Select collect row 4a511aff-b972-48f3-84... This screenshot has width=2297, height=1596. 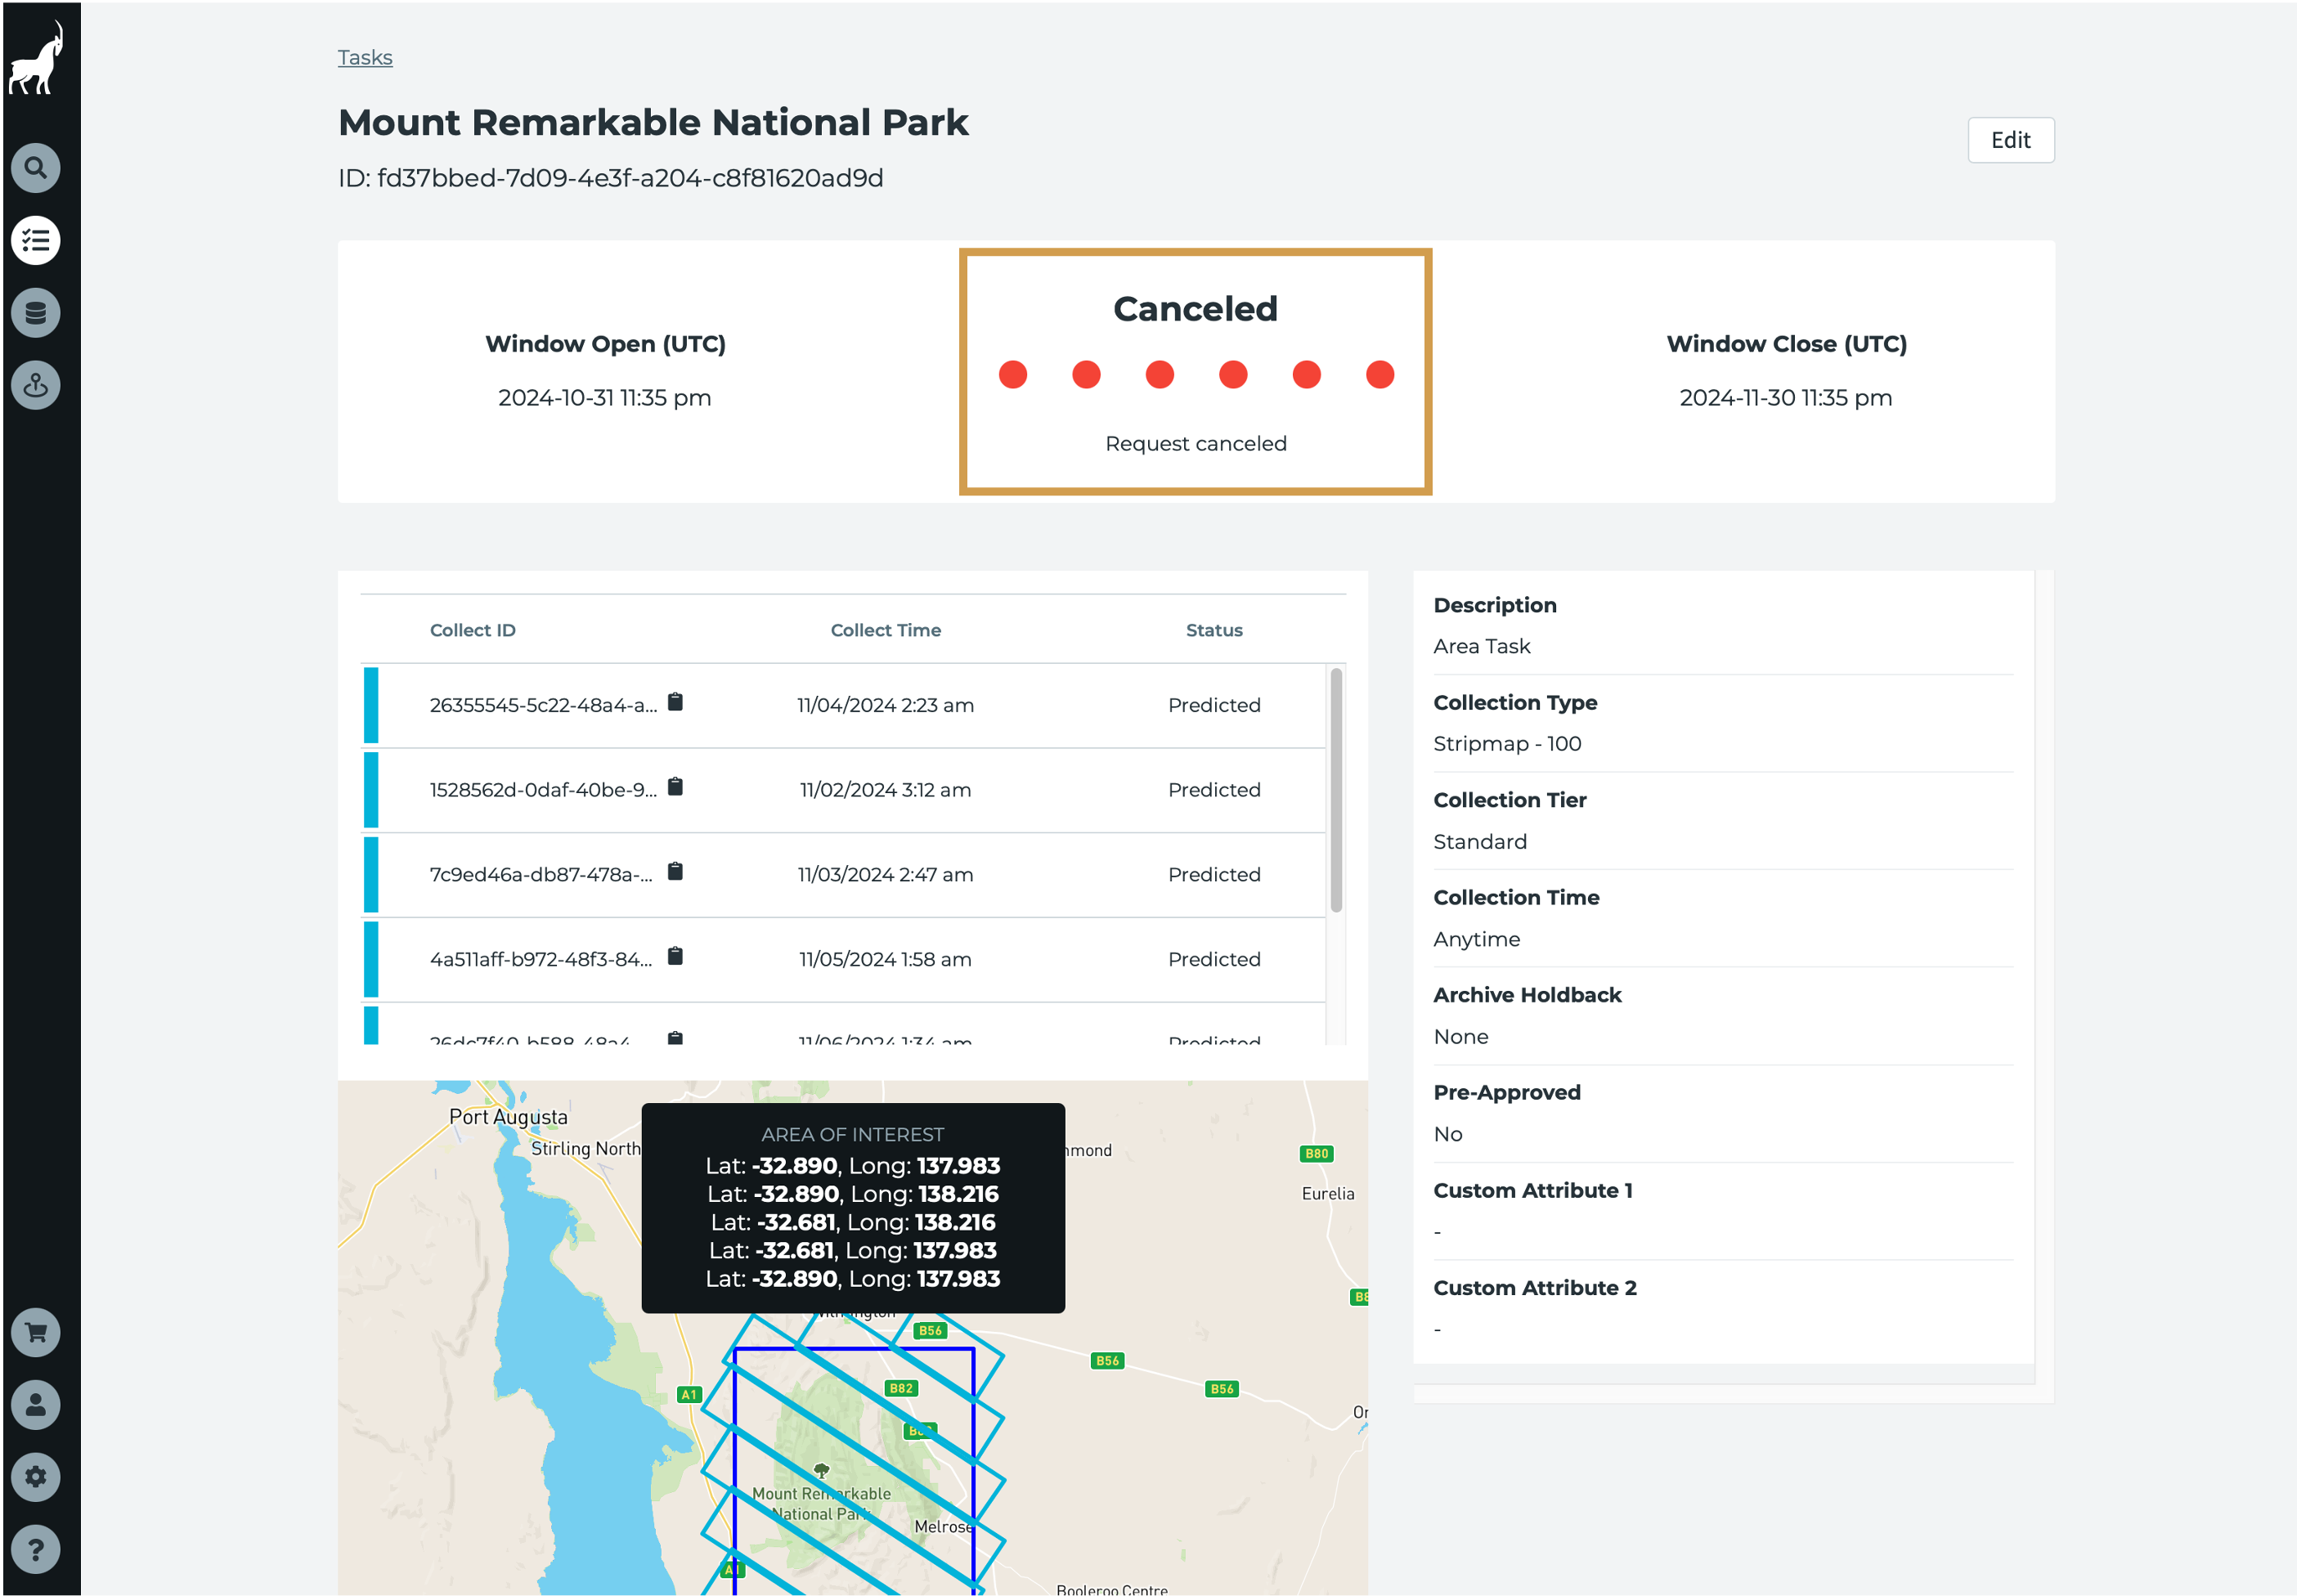pos(843,960)
